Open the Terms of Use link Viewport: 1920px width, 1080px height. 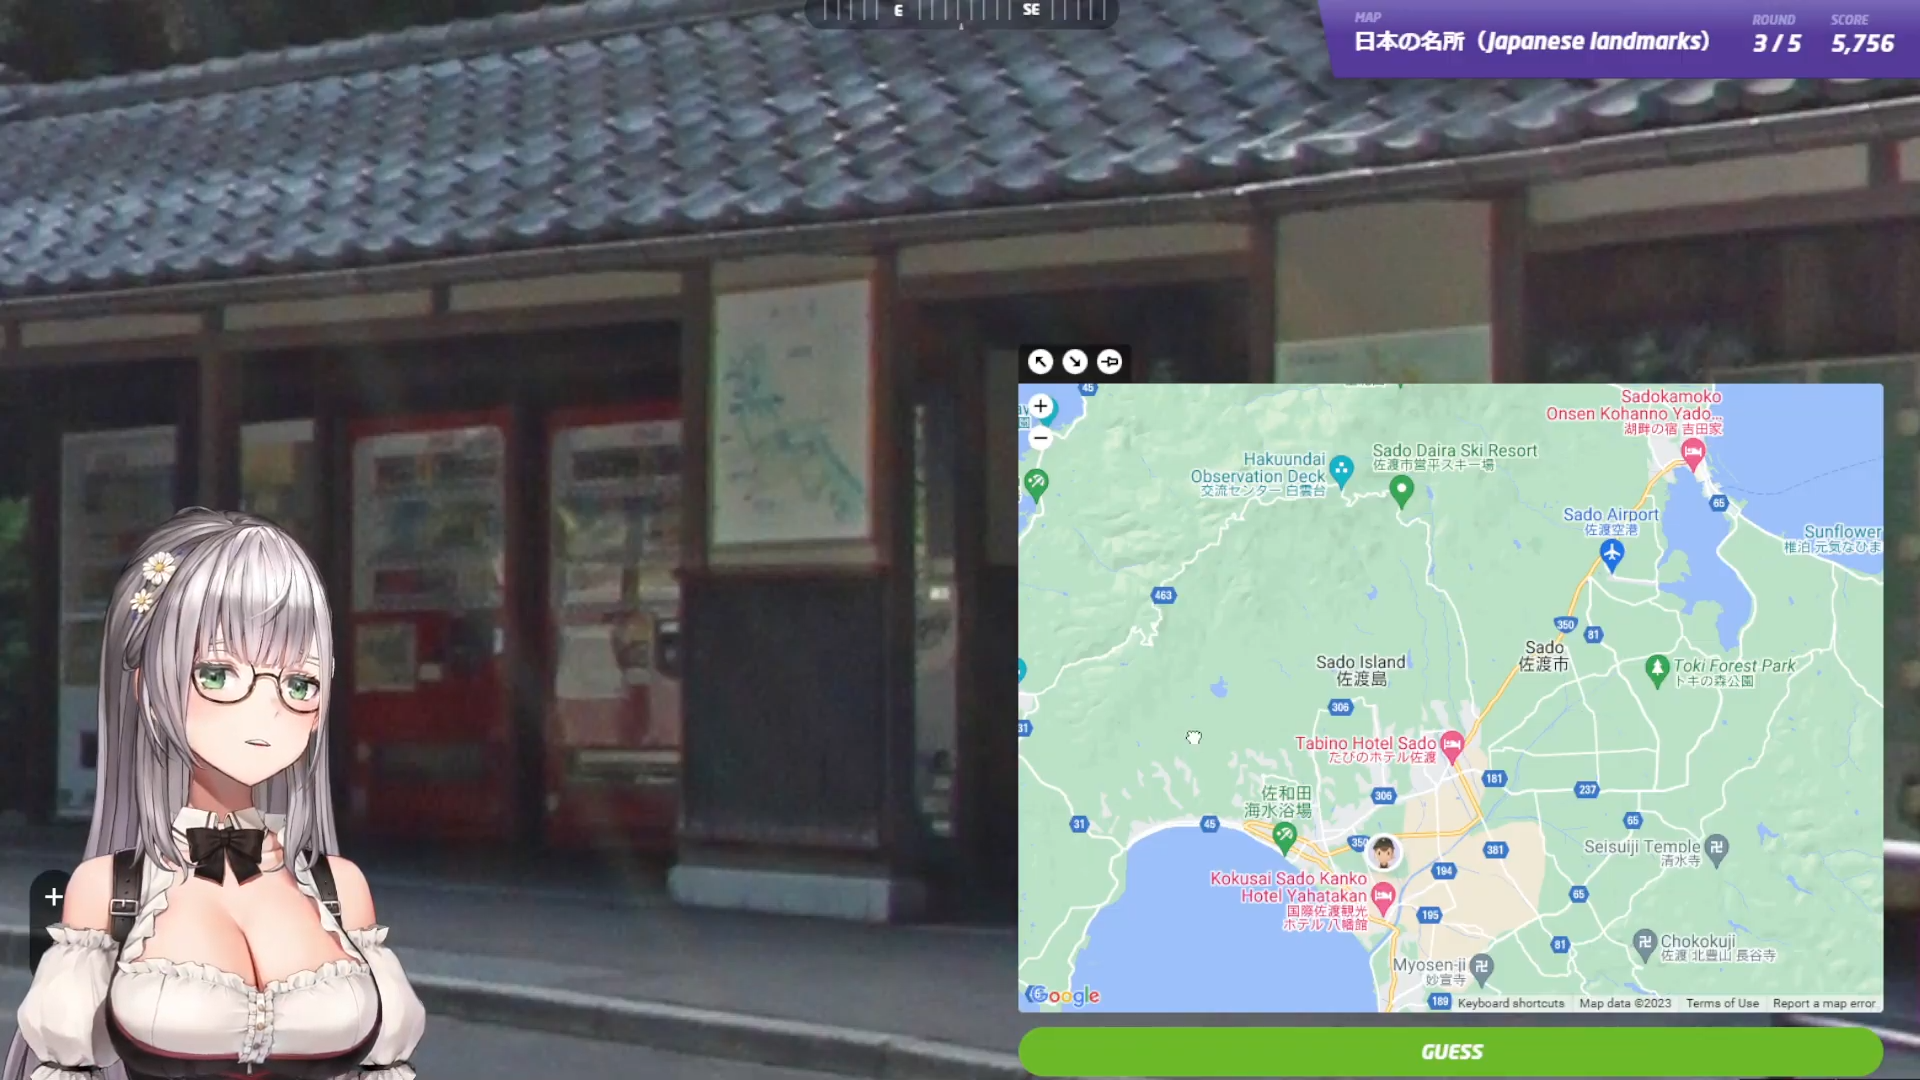click(x=1721, y=1003)
